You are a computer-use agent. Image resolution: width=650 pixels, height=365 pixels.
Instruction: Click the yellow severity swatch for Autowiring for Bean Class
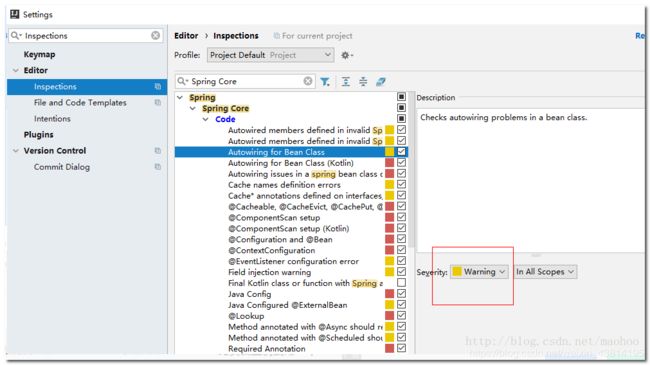[389, 152]
